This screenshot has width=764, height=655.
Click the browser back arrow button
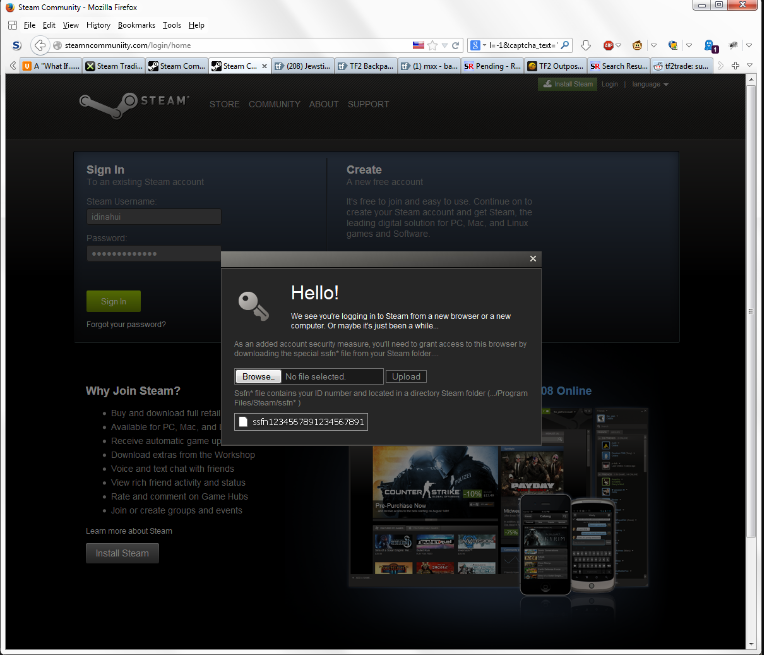click(x=40, y=46)
